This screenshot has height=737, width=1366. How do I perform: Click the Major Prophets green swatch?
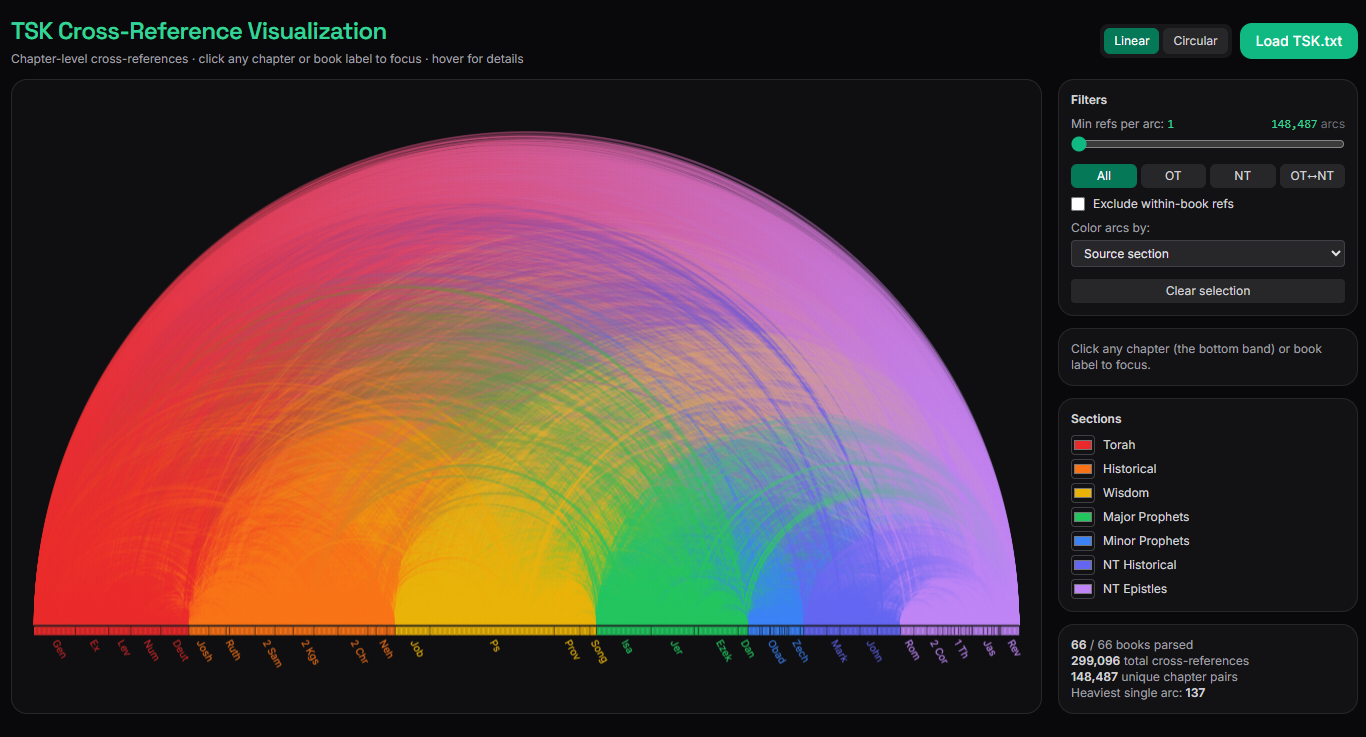pos(1083,517)
